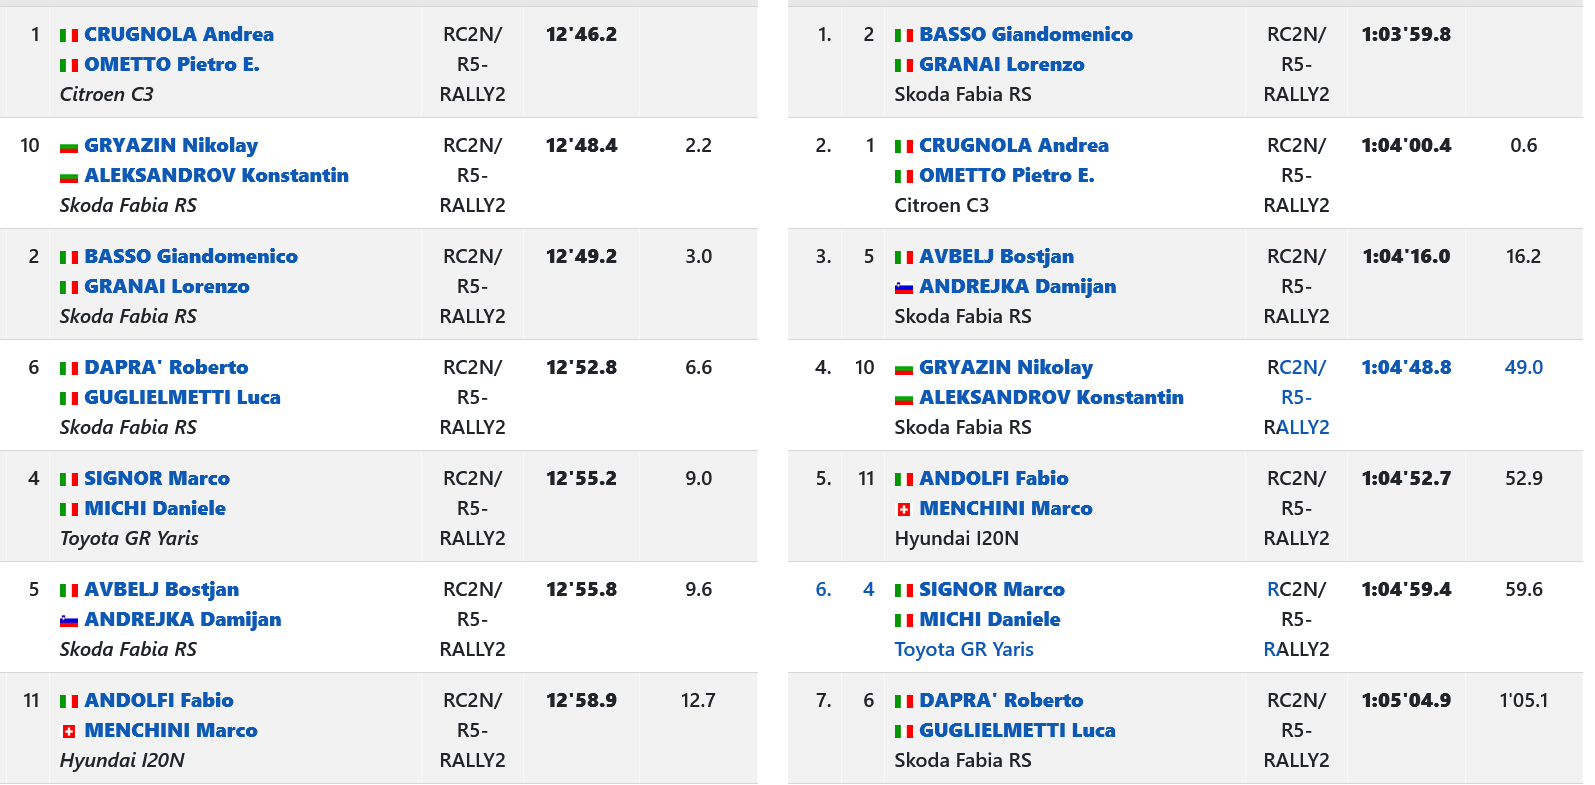This screenshot has height=785, width=1595.
Task: Click Swiss flag beside MENCHINI in 1:04'52.7 row
Action: tap(904, 510)
